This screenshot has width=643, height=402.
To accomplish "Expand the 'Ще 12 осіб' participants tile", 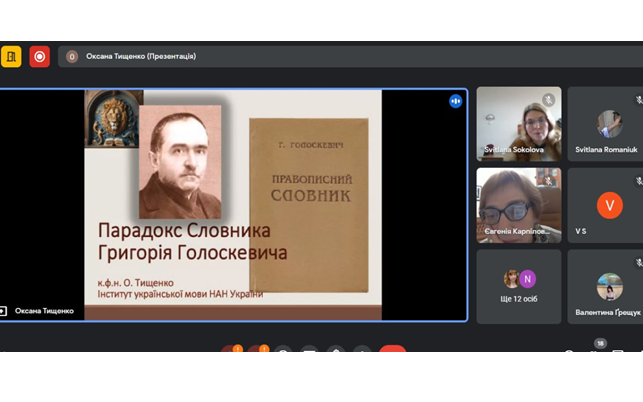I will click(x=518, y=287).
